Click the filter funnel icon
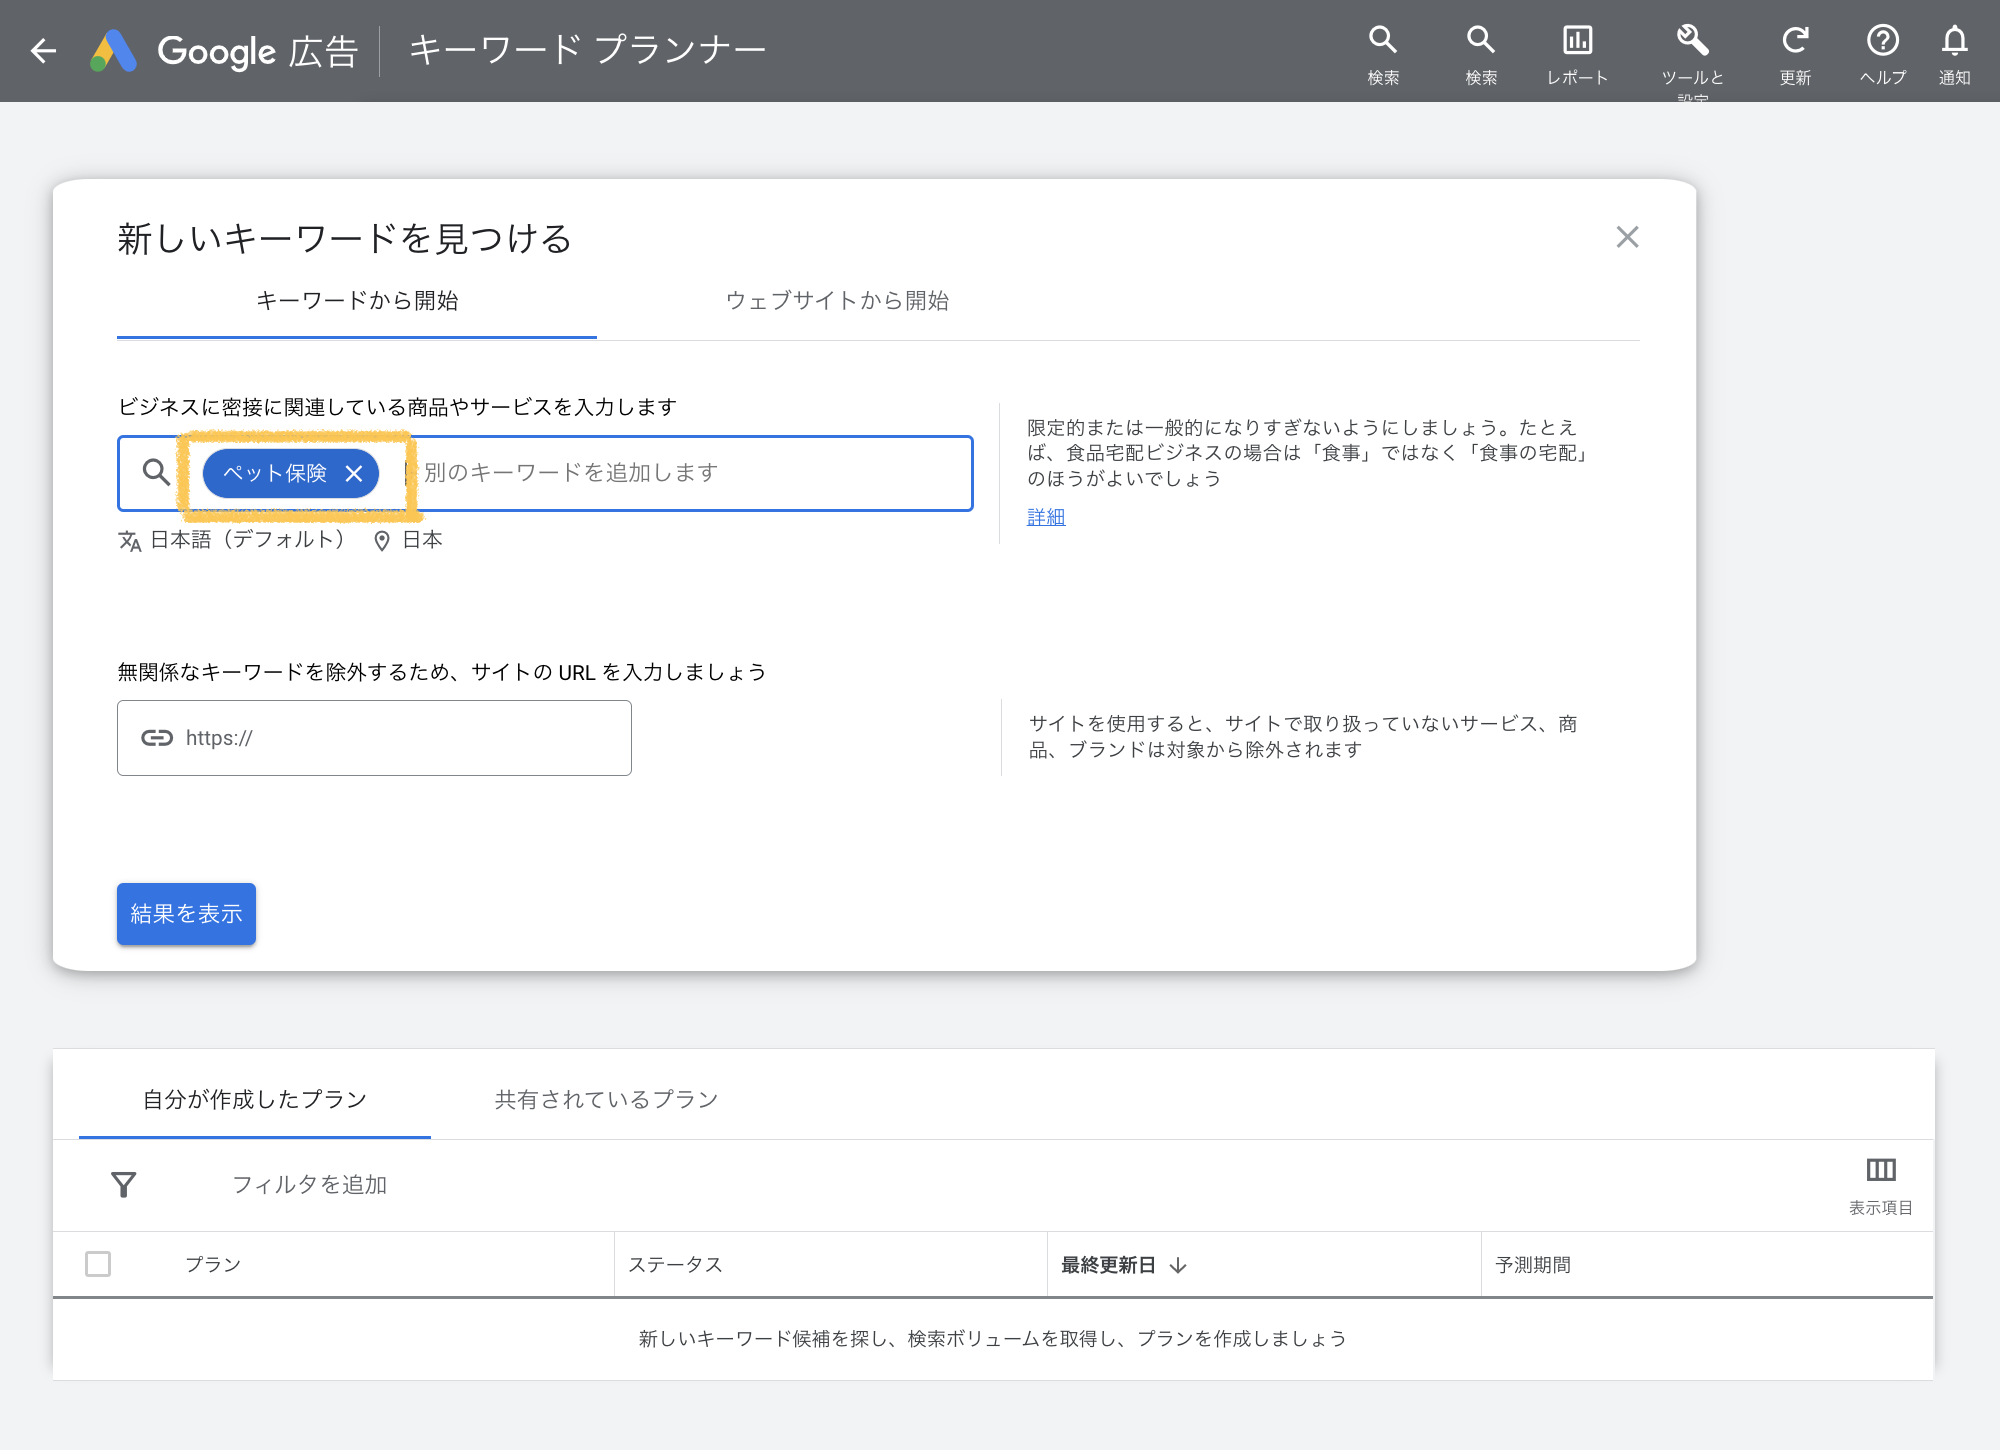This screenshot has width=2000, height=1450. [123, 1185]
